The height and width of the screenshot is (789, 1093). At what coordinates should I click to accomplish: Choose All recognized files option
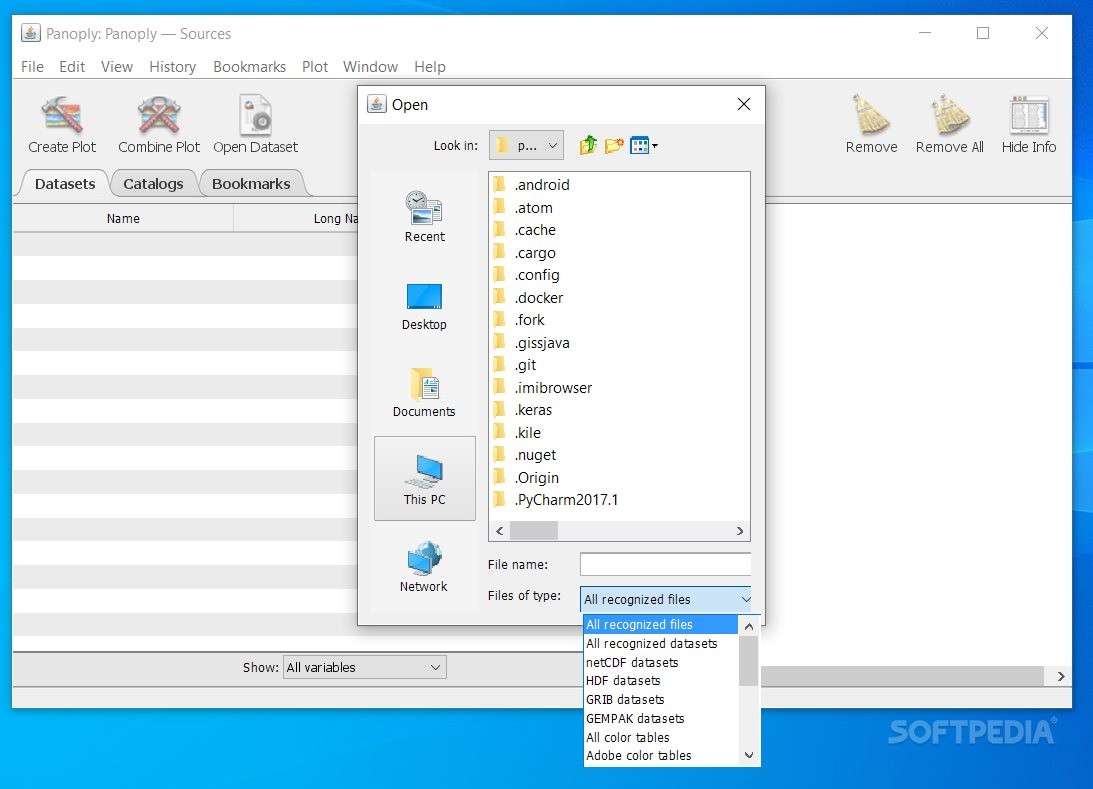pyautogui.click(x=661, y=625)
